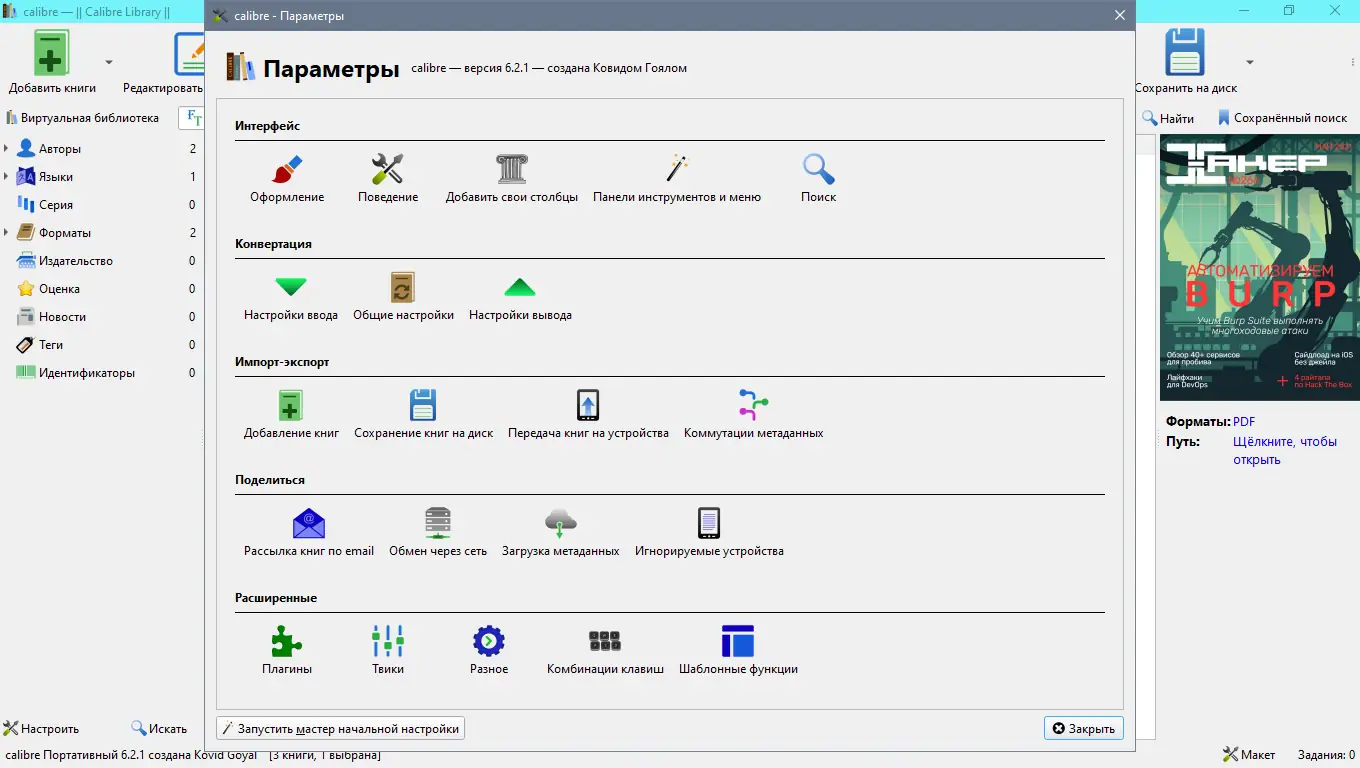1360x768 pixels.
Task: Open Настройки ввода conversion settings
Action: (x=291, y=297)
